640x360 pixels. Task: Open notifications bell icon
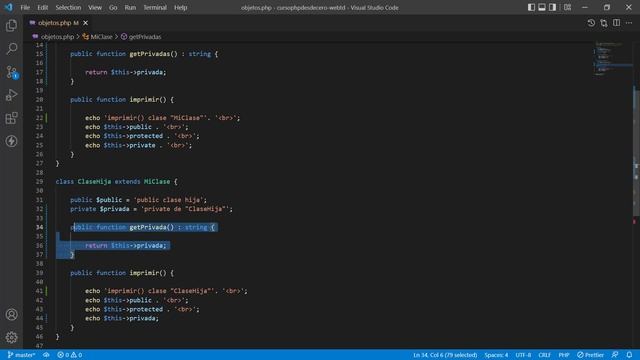[x=629, y=355]
